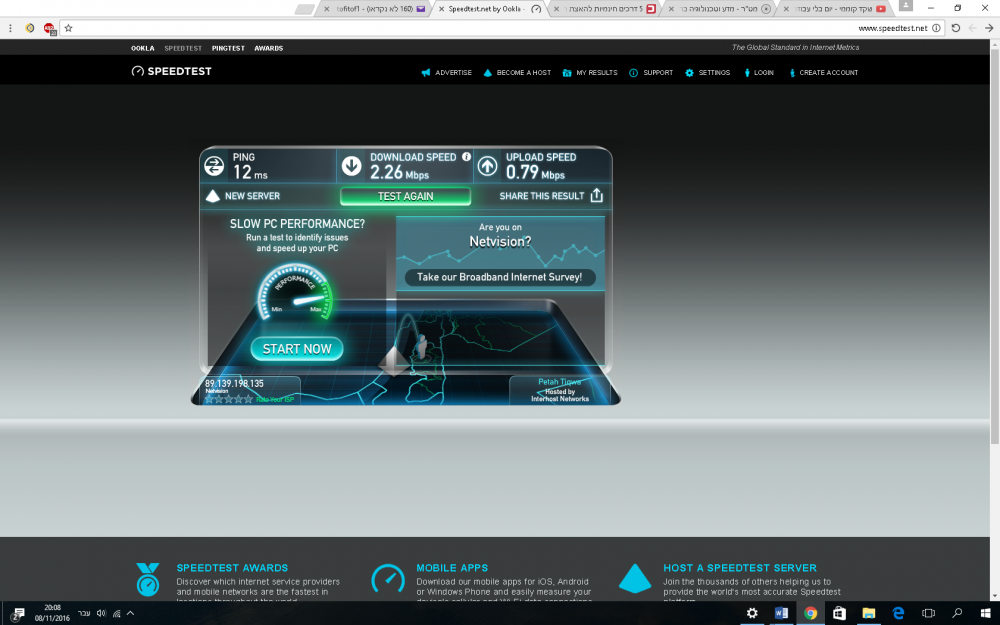Rate your ISP with the stars
This screenshot has width=1000, height=625.
click(x=228, y=399)
